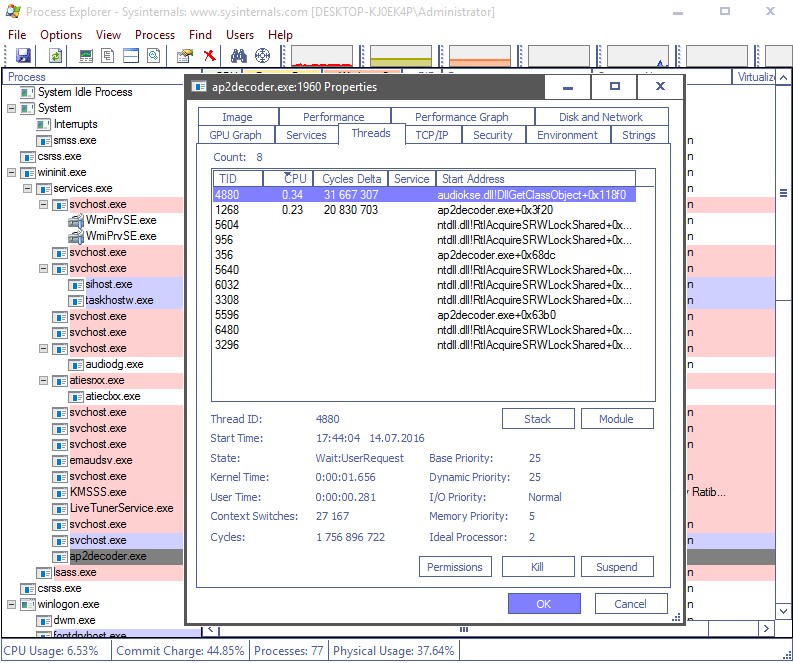Open the Users menu
Image resolution: width=793 pixels, height=663 pixels.
coord(240,35)
